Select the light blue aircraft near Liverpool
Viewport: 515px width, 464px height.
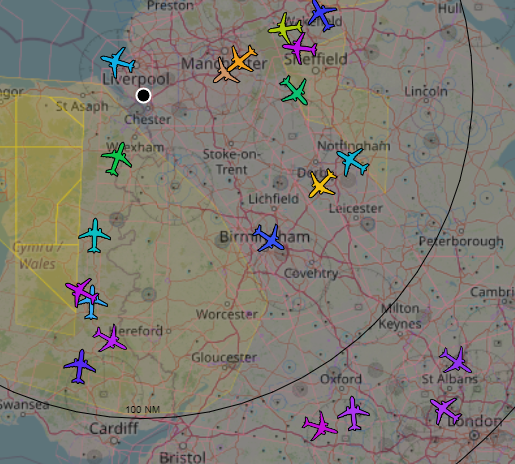[x=118, y=62]
